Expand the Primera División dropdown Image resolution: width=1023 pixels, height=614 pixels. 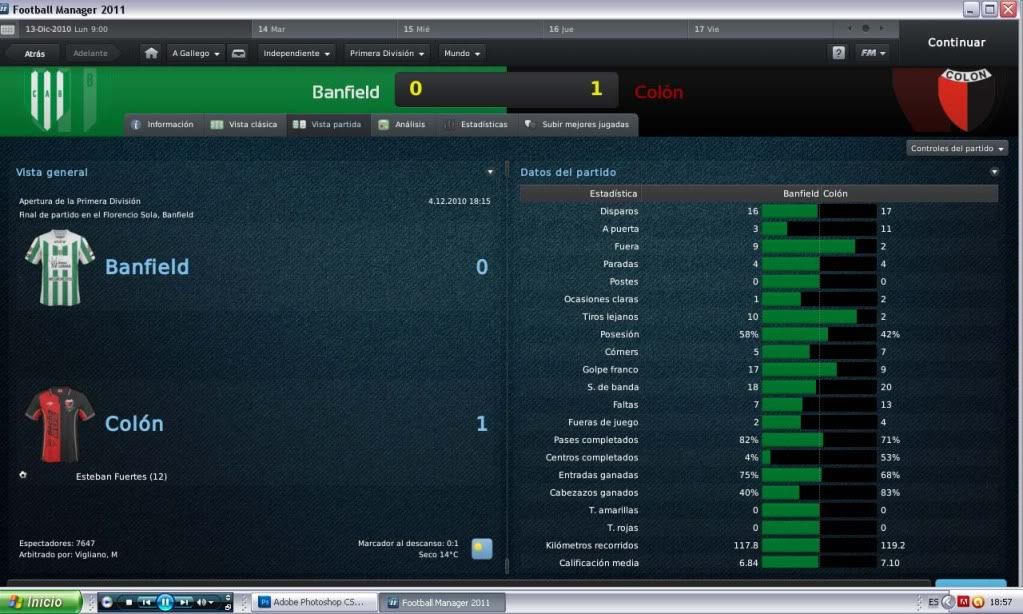click(387, 54)
